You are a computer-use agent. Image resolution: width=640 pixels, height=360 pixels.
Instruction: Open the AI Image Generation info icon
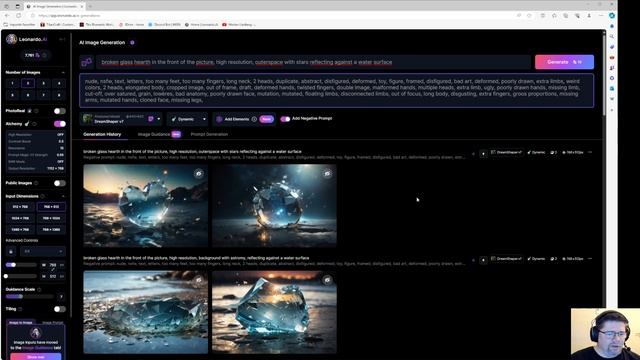(132, 42)
